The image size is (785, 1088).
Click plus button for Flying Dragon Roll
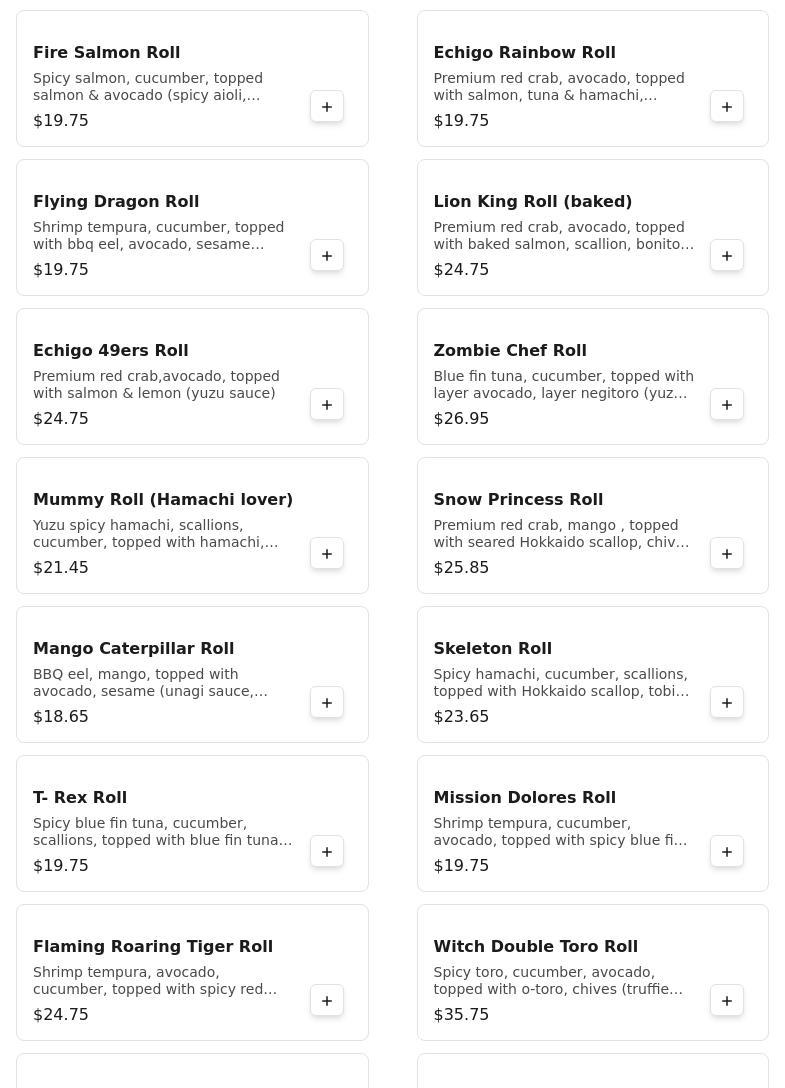coord(327,256)
